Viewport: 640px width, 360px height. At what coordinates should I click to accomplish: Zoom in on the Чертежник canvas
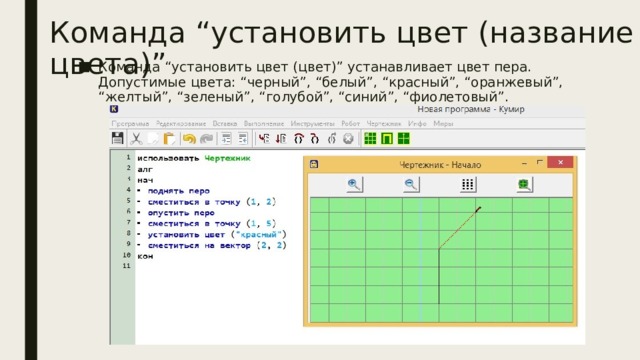coord(354,185)
